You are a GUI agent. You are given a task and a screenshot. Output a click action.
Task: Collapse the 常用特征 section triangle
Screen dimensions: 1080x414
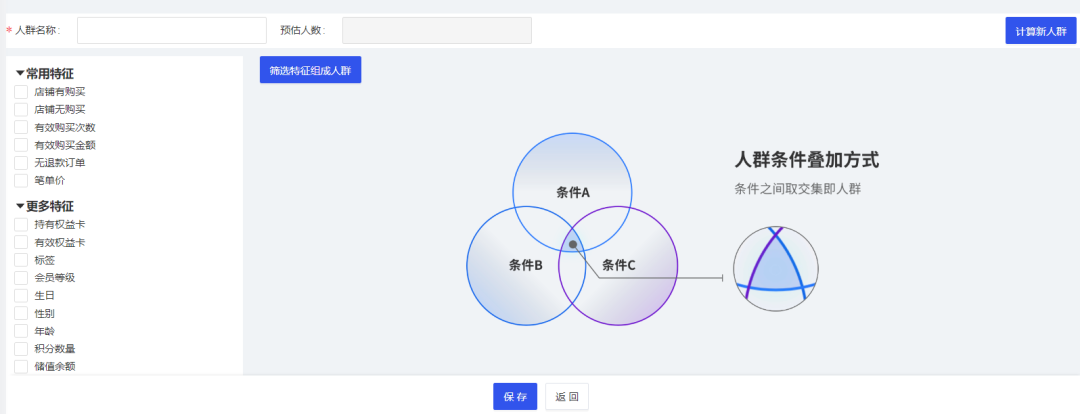click(x=20, y=73)
